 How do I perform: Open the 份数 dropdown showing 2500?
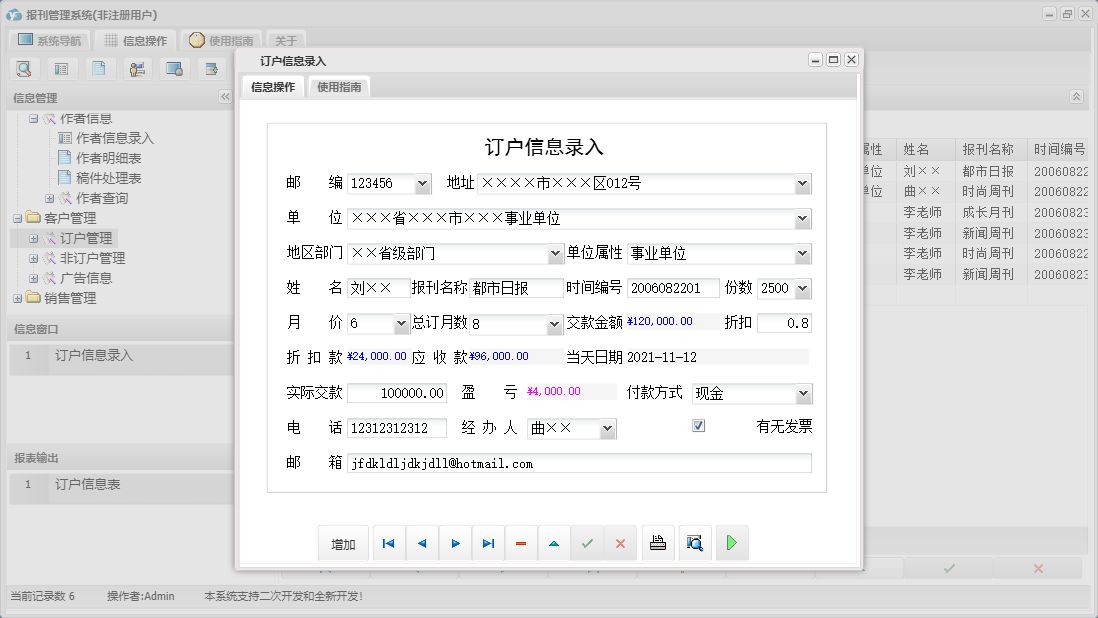(800, 288)
